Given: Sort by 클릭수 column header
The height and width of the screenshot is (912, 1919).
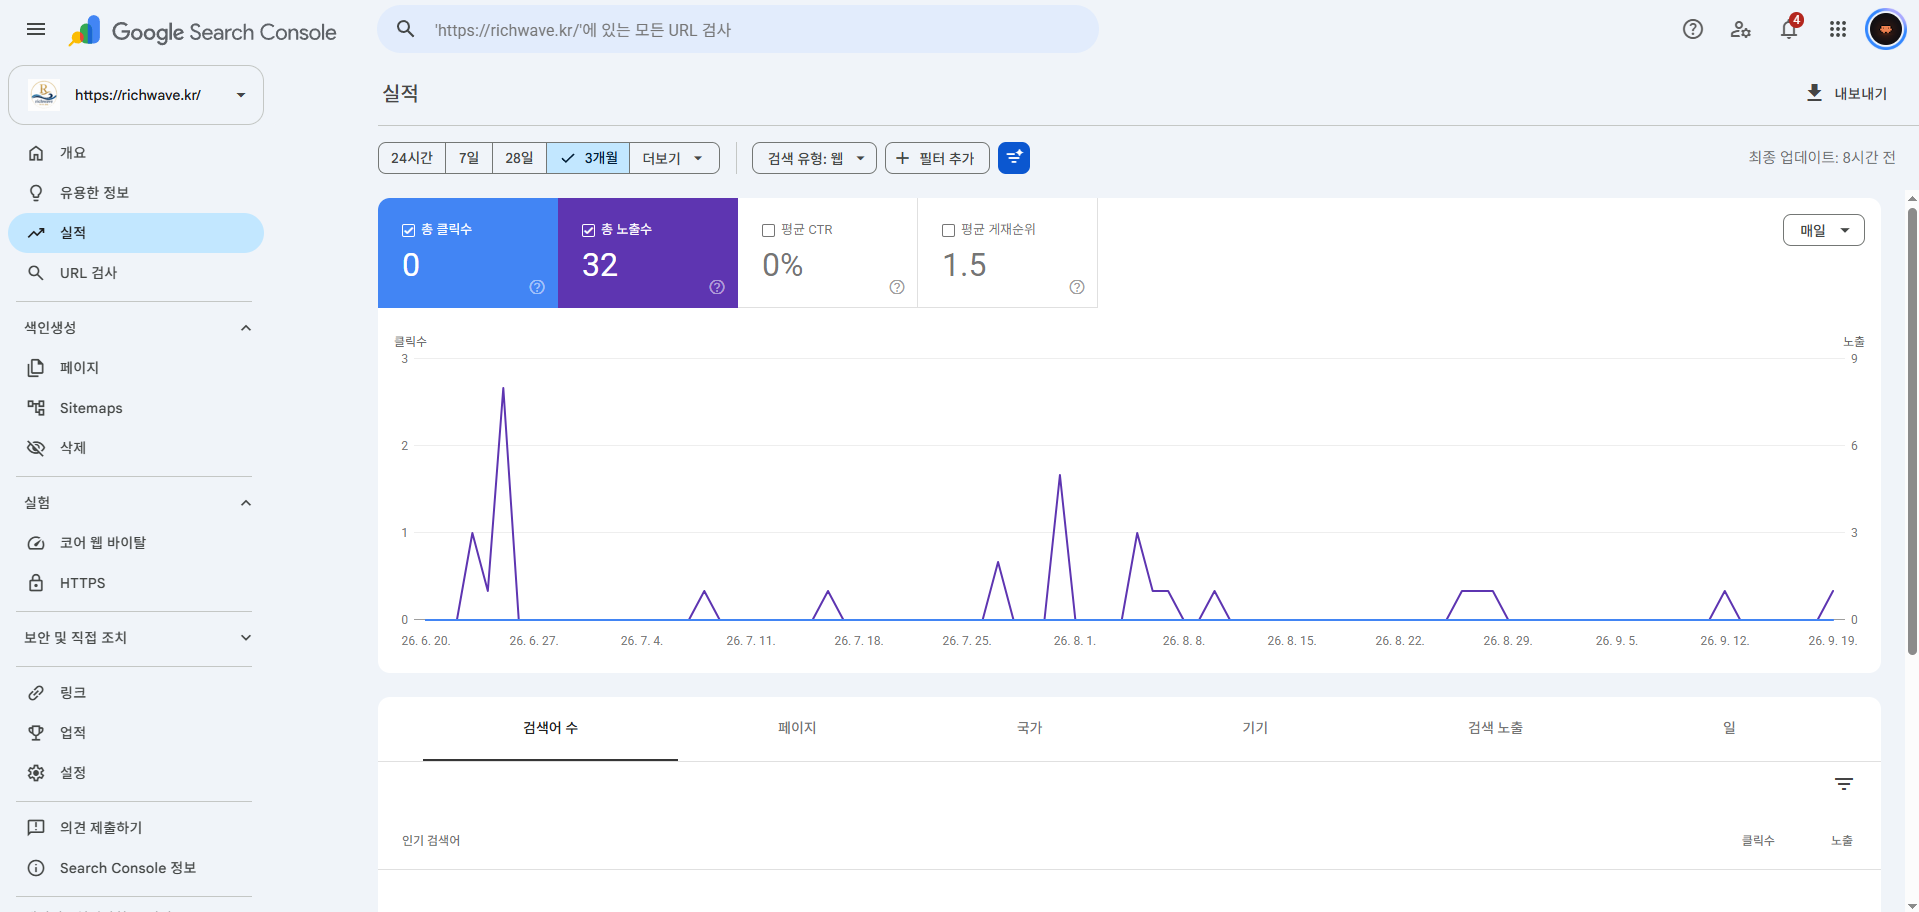Looking at the screenshot, I should (x=1758, y=841).
